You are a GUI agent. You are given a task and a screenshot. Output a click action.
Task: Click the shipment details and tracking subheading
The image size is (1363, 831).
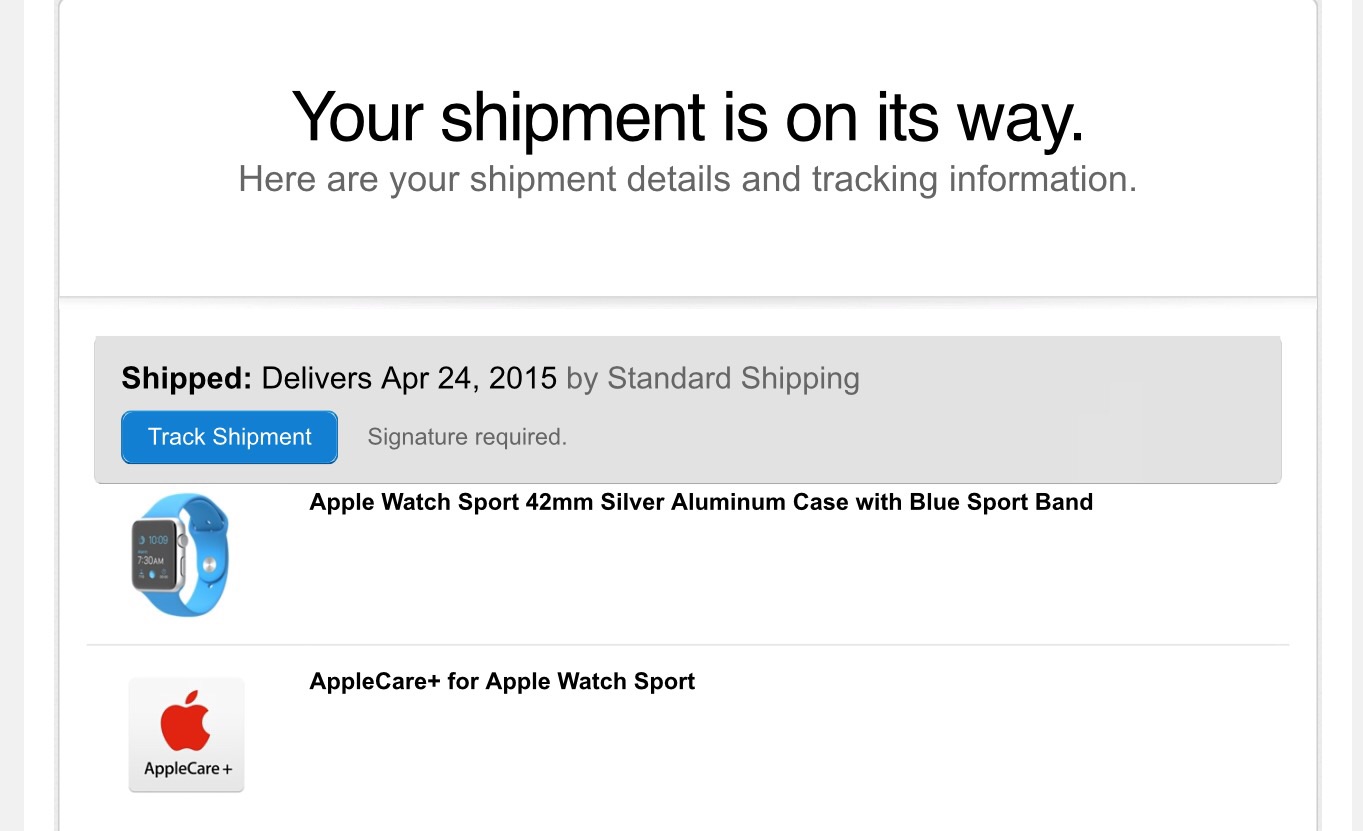[688, 180]
